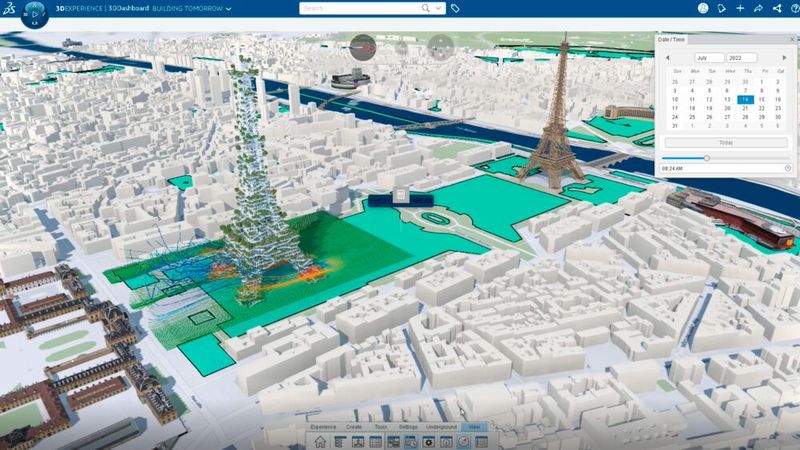
Task: Click the share arrow icon
Action: click(x=759, y=8)
